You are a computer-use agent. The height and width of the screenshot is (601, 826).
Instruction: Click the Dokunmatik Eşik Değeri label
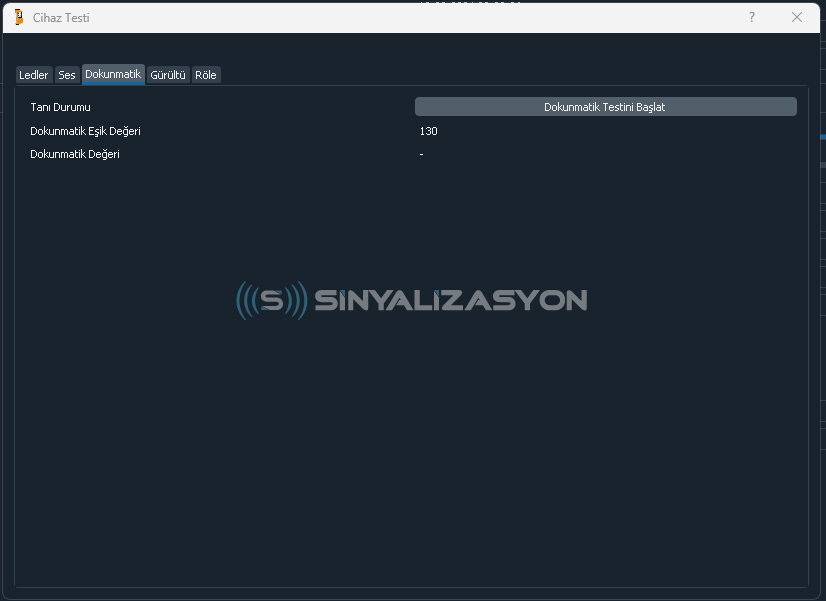coord(85,131)
